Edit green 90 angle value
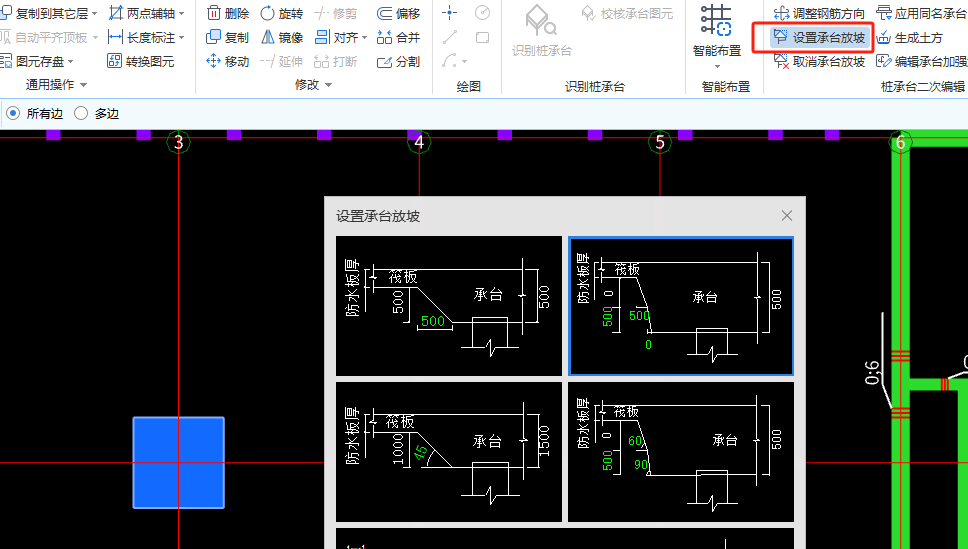The image size is (968, 549). (641, 464)
